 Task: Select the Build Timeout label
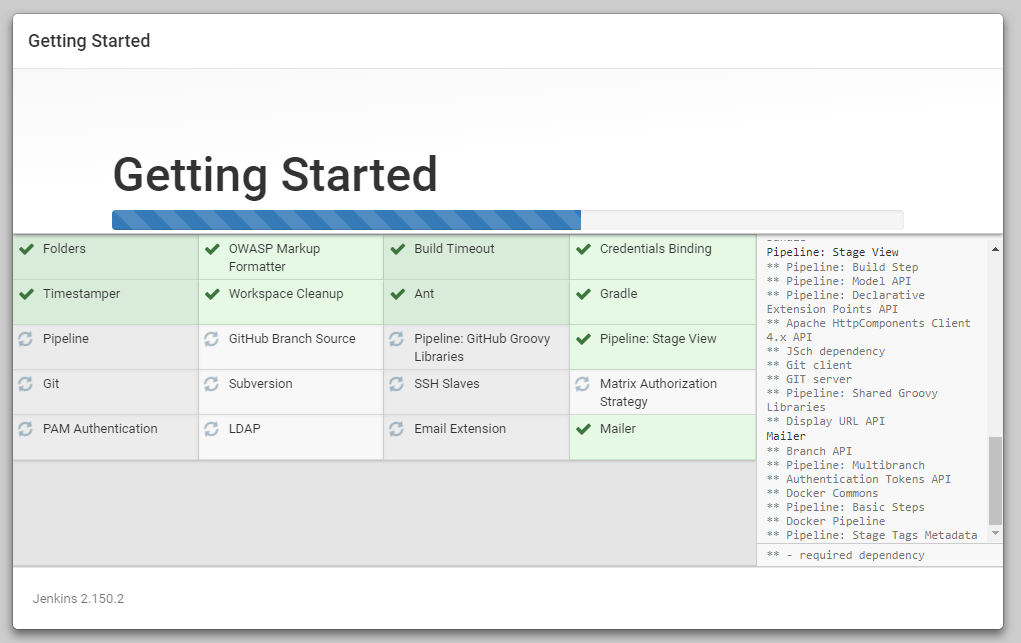point(454,248)
